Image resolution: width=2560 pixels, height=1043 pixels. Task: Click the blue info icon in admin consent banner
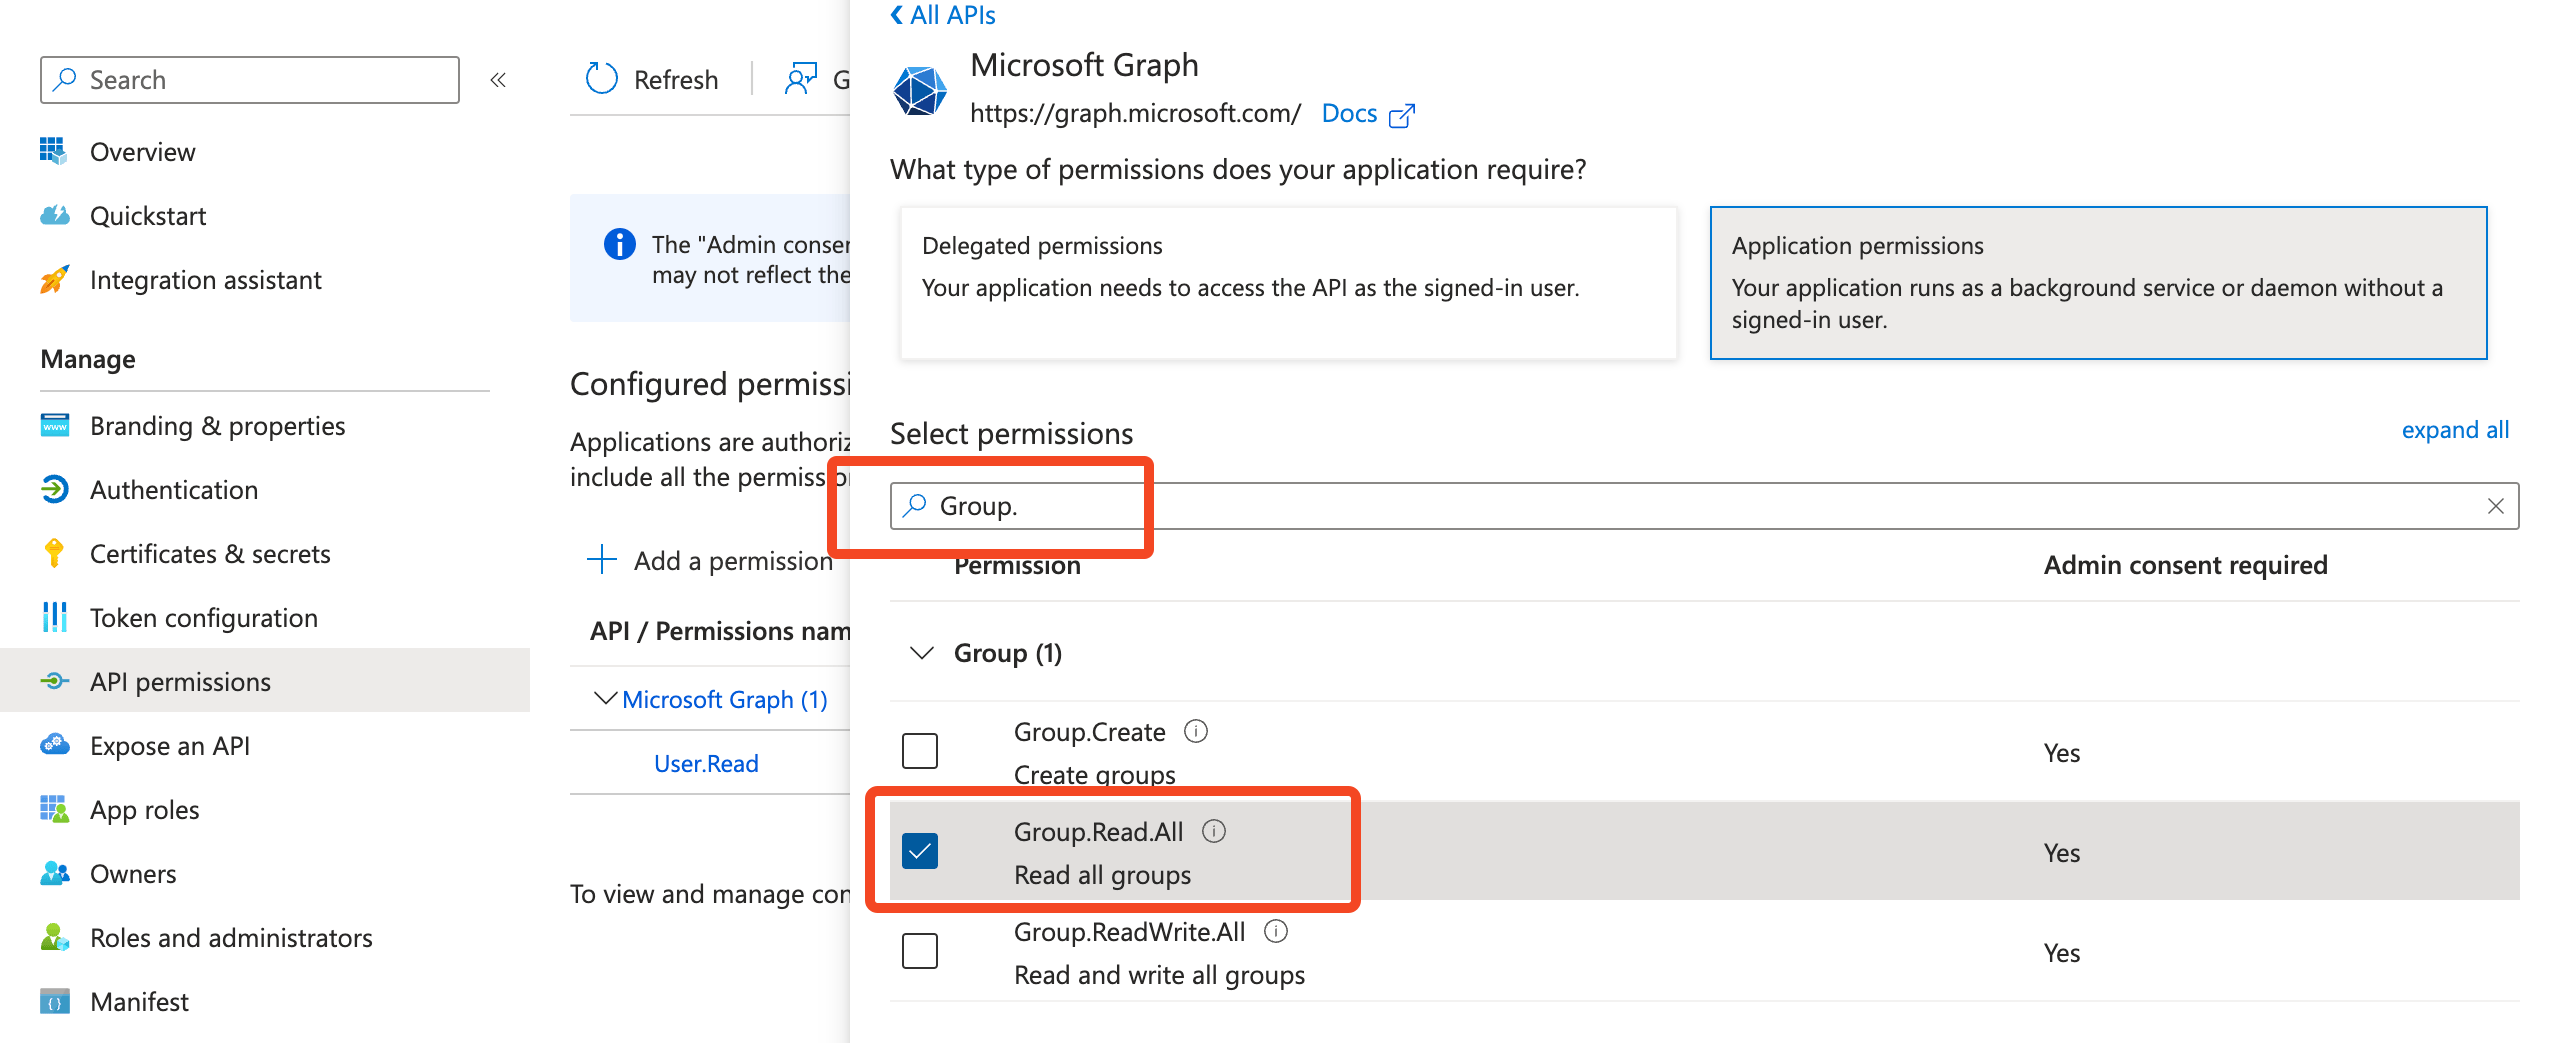coord(619,243)
